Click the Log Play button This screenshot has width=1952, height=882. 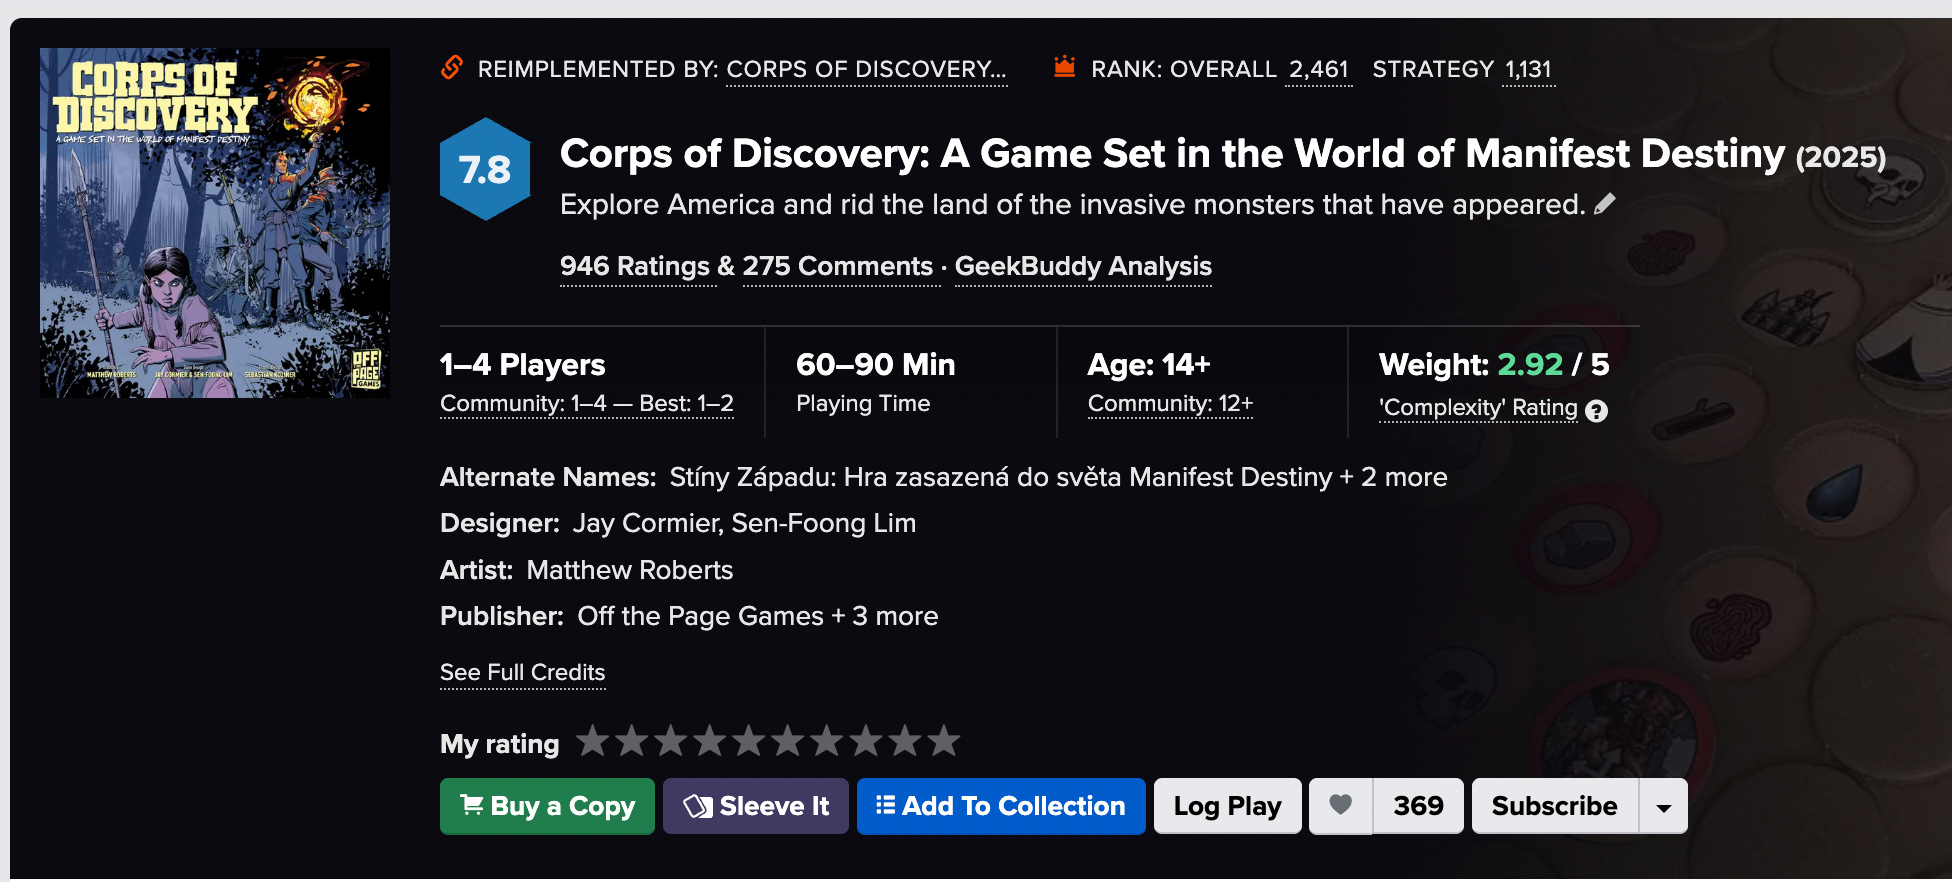[x=1227, y=806]
